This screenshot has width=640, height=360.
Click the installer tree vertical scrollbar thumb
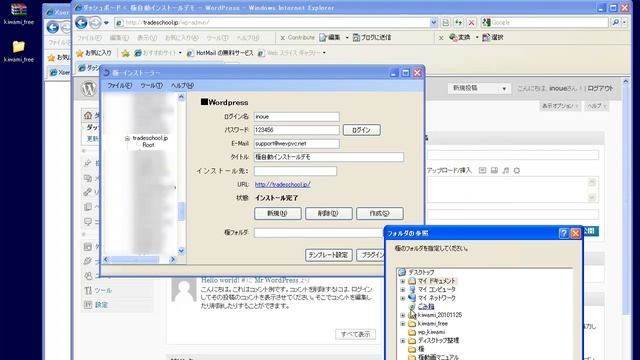(181, 211)
